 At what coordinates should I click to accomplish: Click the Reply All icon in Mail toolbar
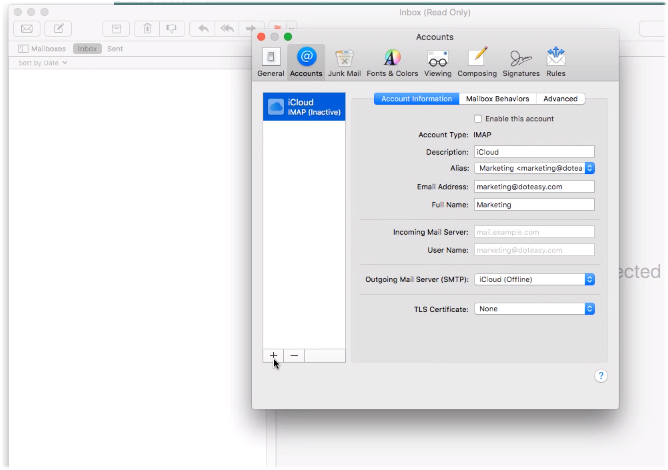click(227, 29)
